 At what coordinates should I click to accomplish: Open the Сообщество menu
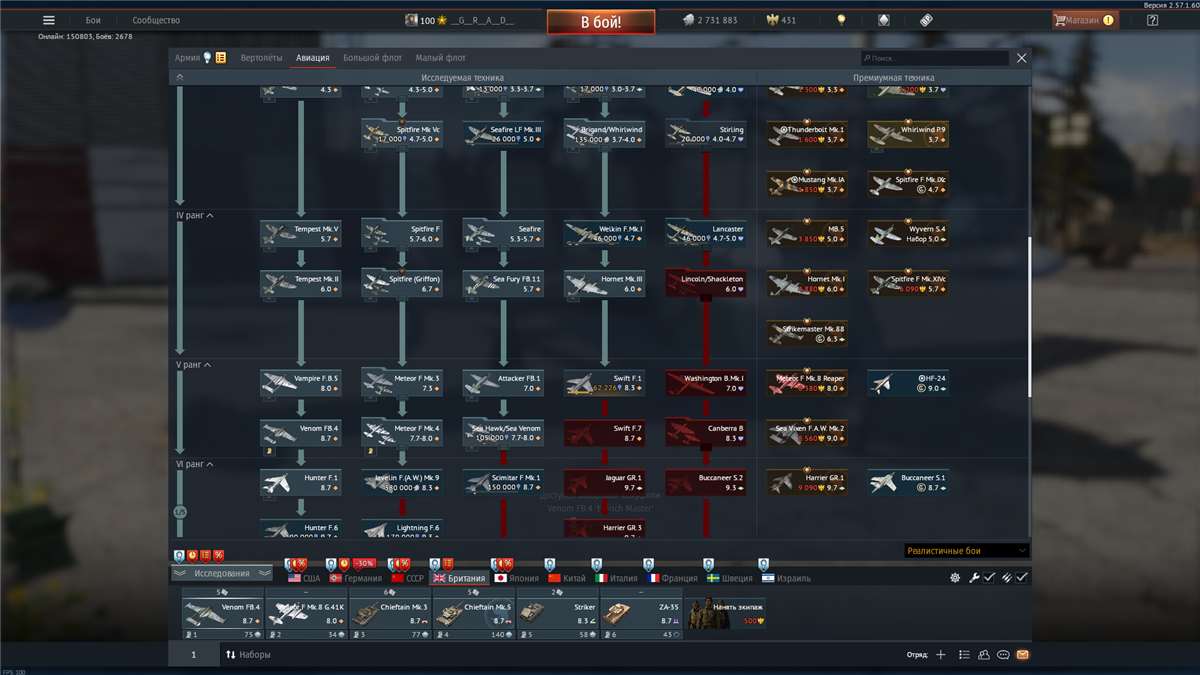(x=156, y=20)
